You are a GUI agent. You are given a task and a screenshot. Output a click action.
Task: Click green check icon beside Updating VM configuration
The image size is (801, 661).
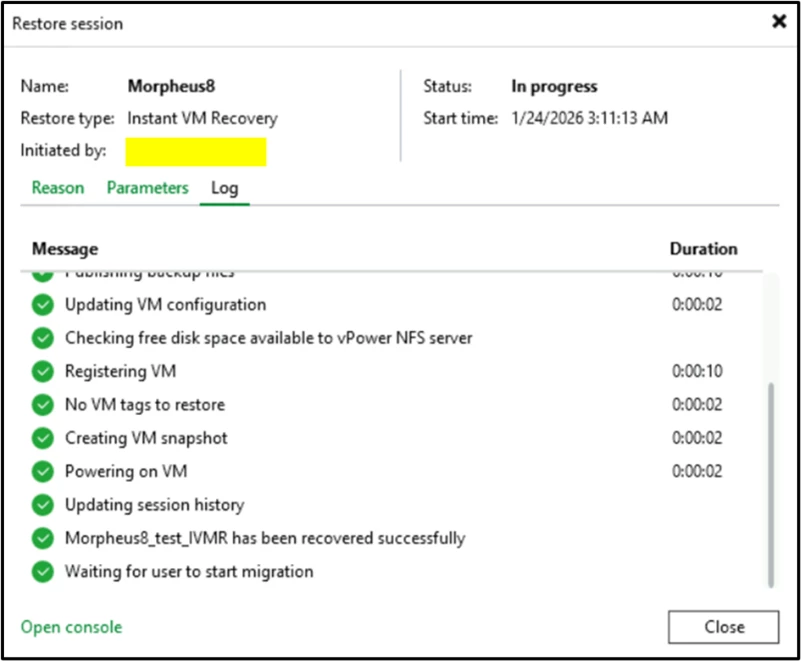[42, 304]
